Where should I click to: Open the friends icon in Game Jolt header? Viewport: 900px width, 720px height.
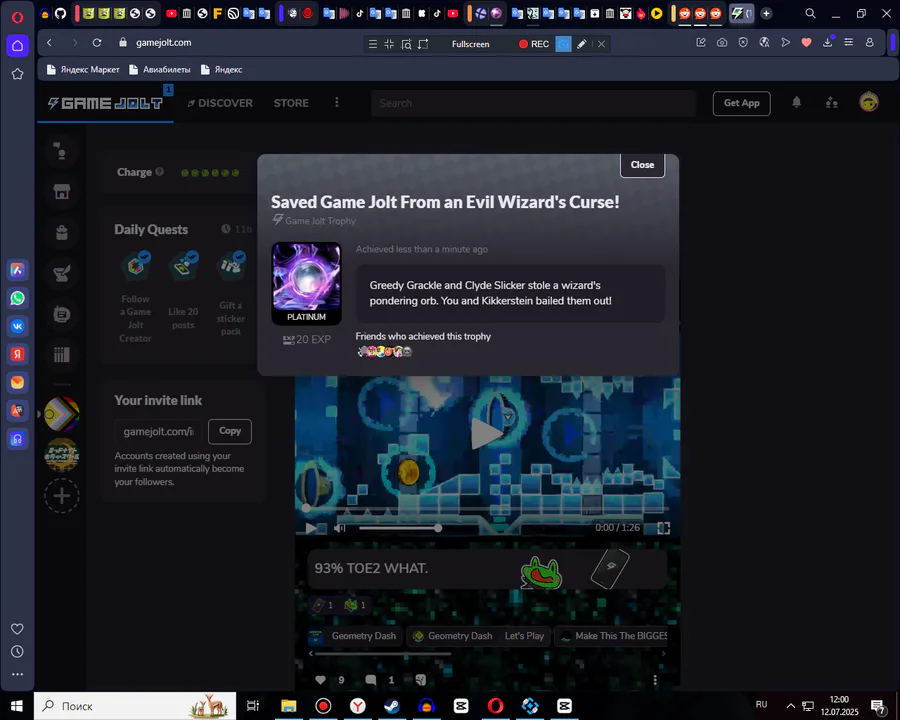coord(832,103)
